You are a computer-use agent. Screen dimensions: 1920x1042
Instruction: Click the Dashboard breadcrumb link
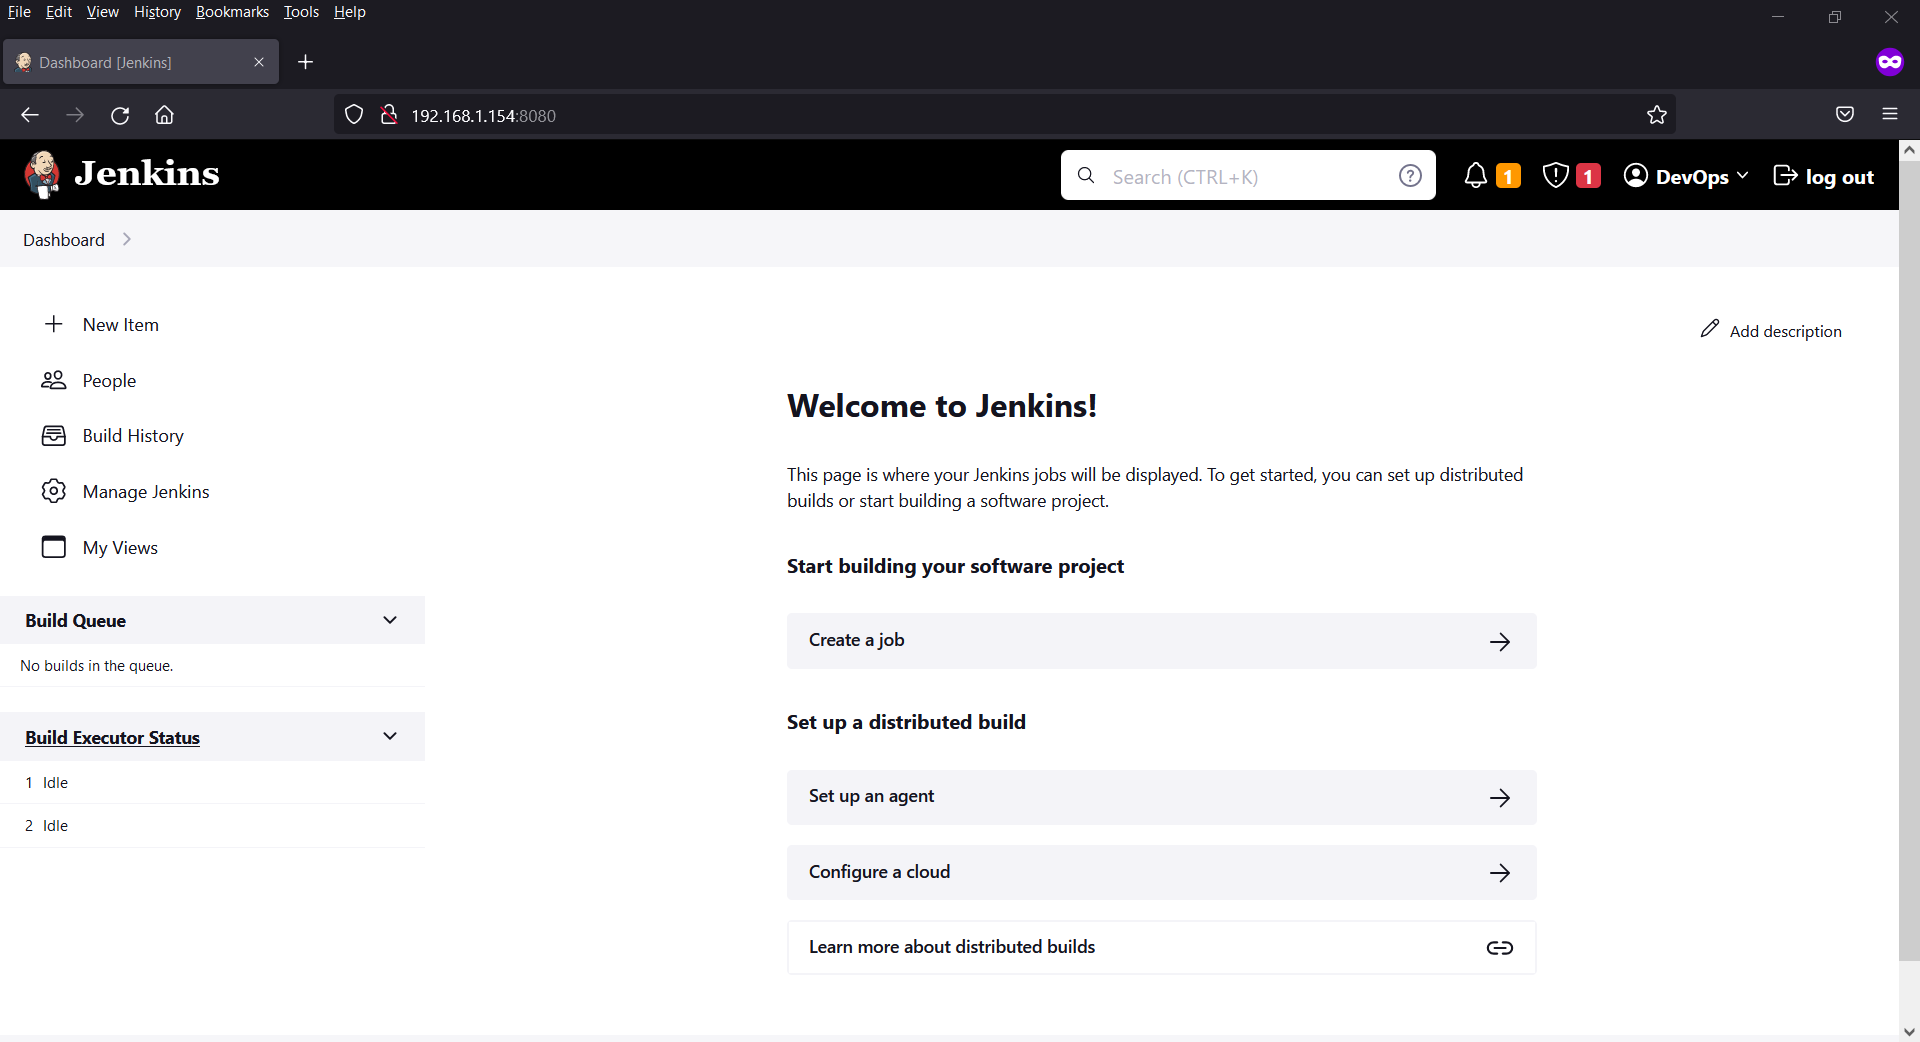(64, 240)
